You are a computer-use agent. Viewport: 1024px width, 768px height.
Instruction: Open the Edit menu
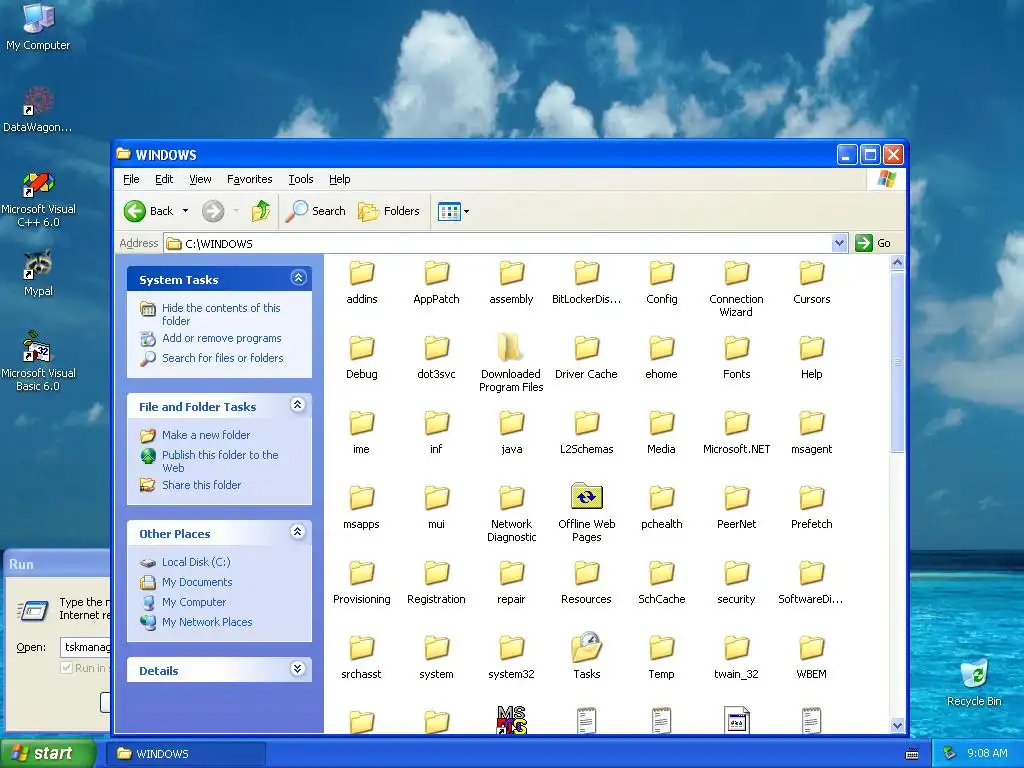164,179
